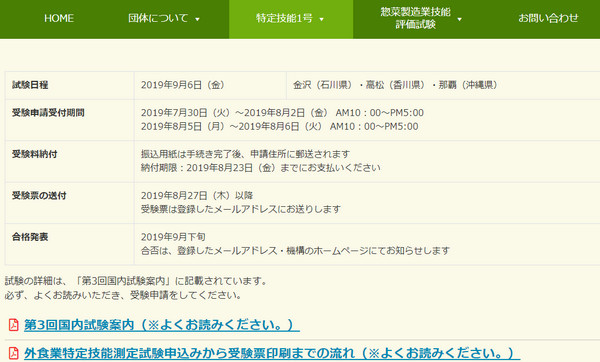Click the date 2019年9月6日（金）
The width and height of the screenshot is (600, 362).
click(x=183, y=85)
